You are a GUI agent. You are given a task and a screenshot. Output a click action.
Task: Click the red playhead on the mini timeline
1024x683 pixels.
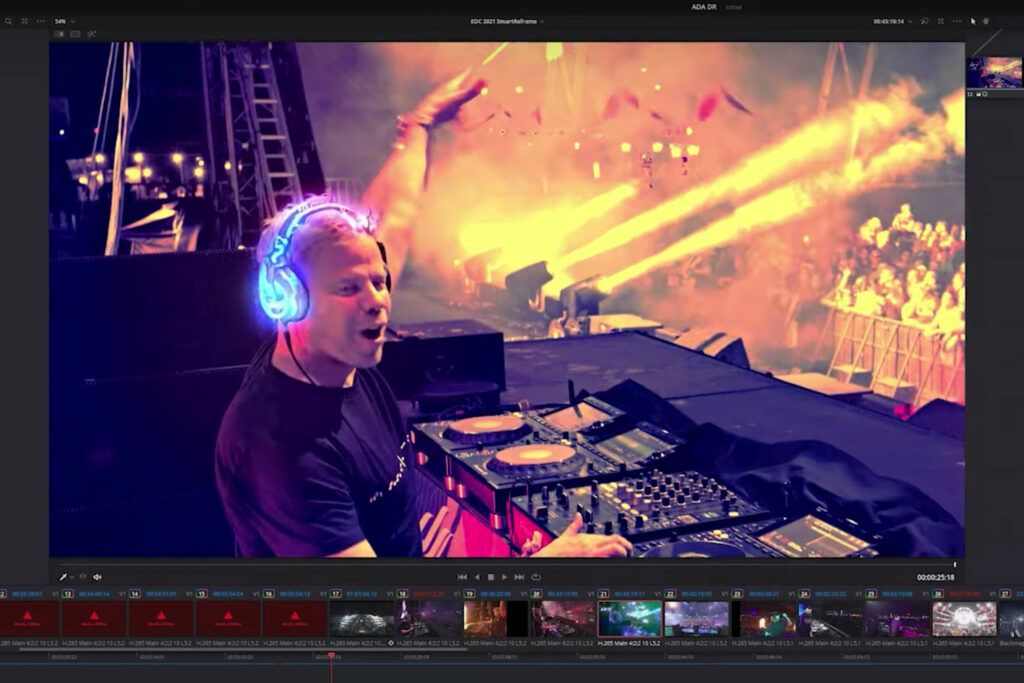[x=331, y=656]
